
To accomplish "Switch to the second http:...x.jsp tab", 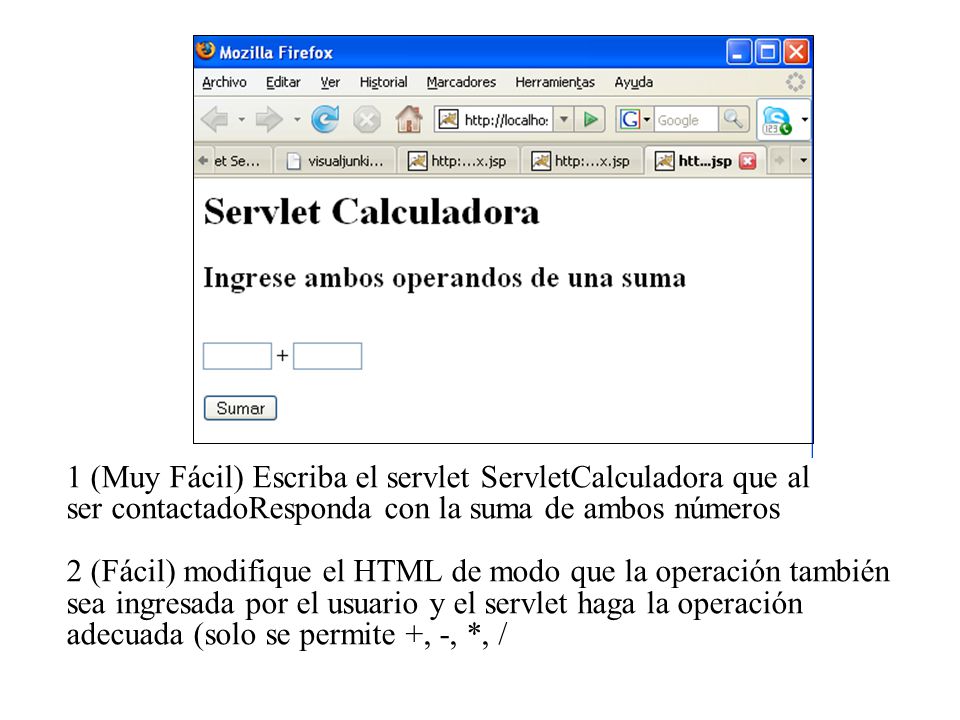I will tap(582, 161).
